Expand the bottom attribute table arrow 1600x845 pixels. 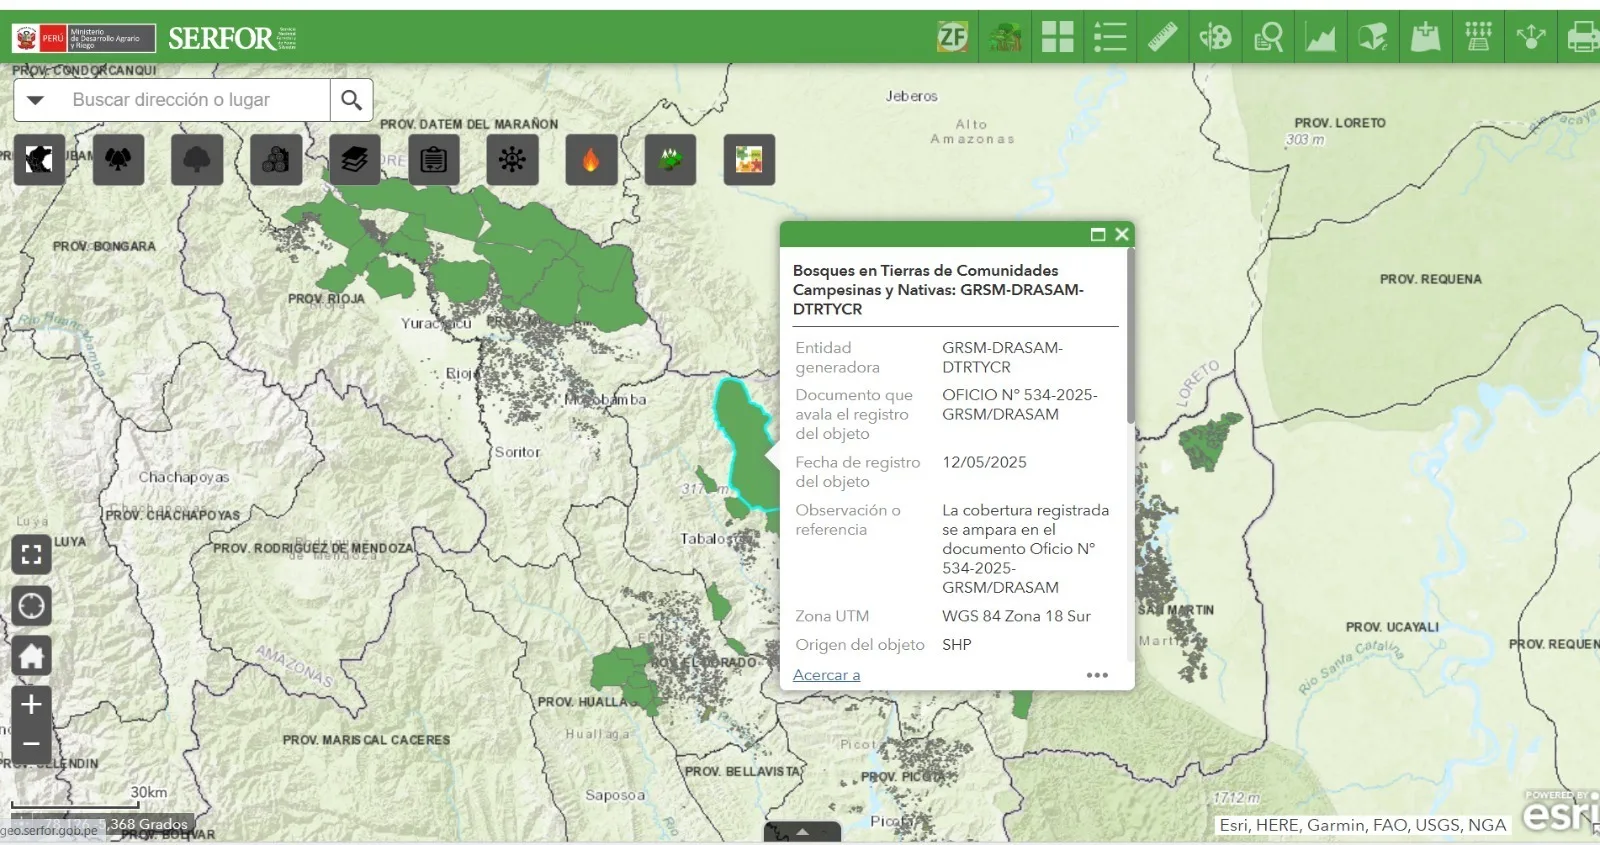802,832
